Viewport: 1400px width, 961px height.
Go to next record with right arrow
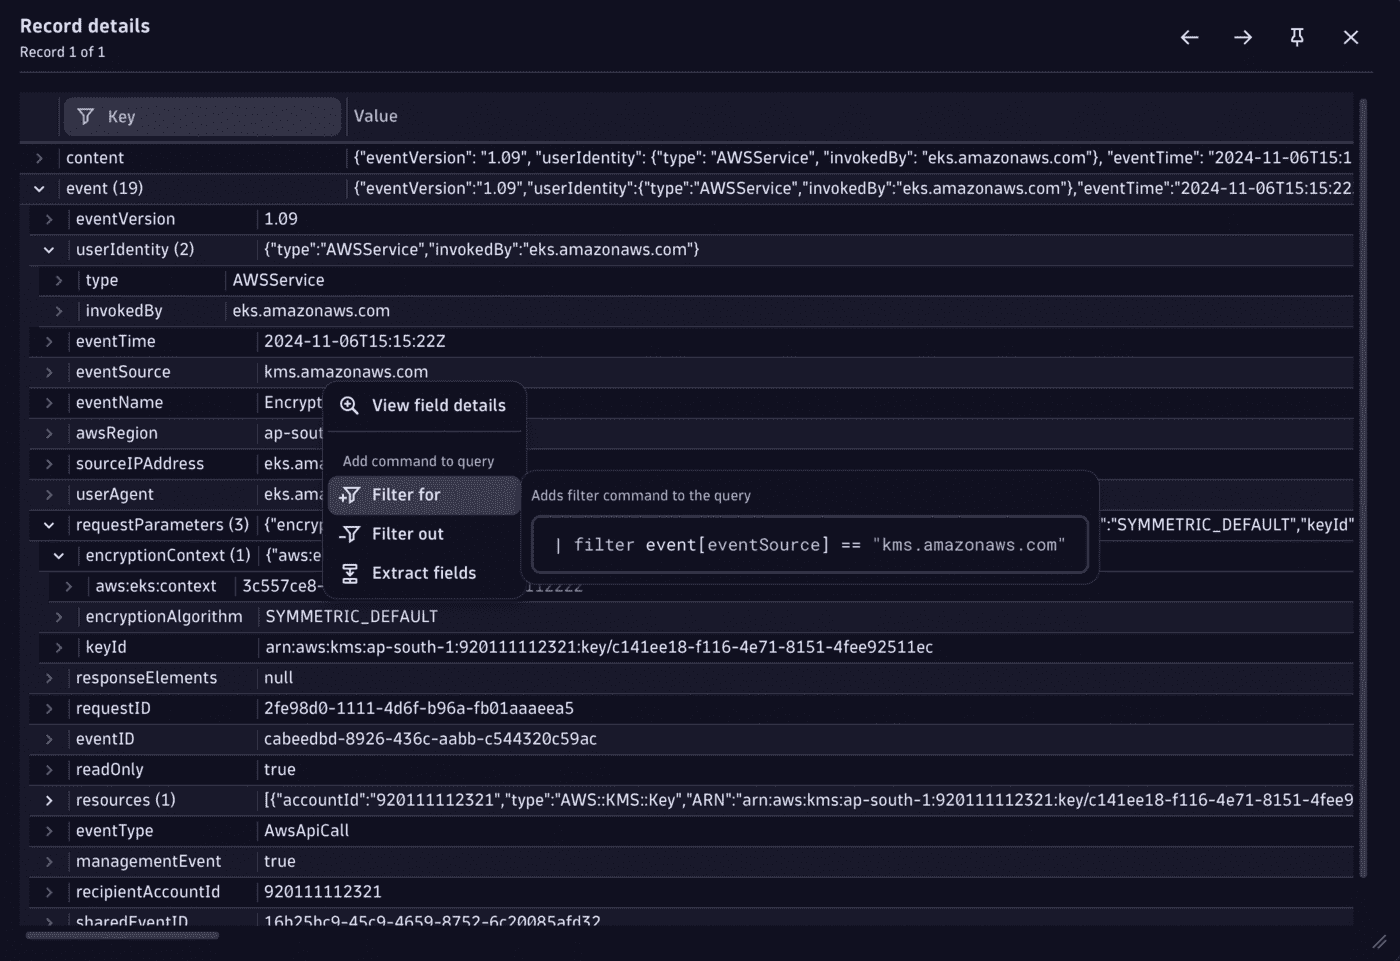point(1243,37)
